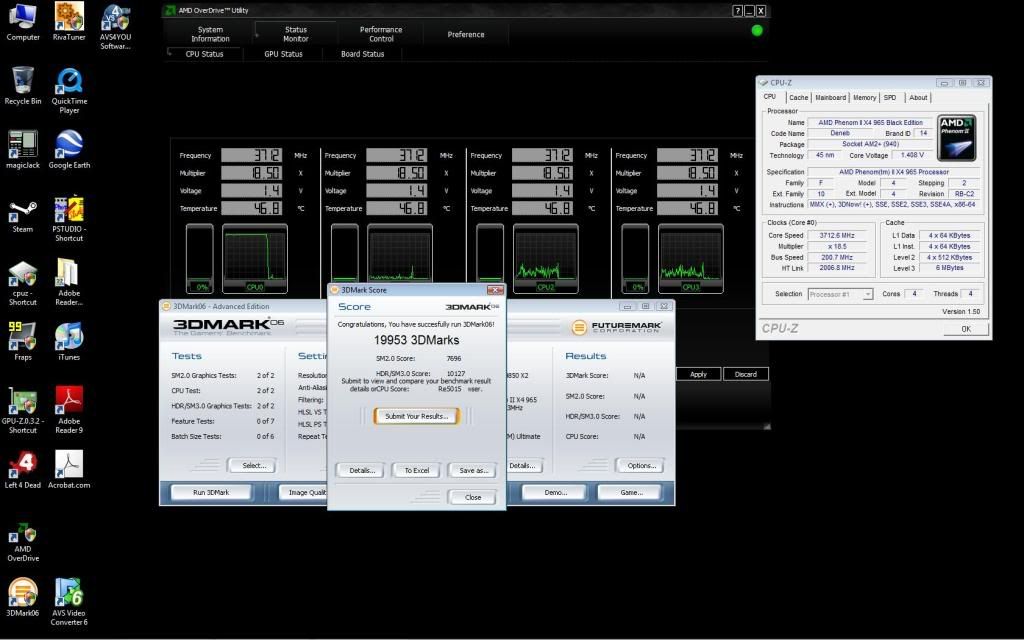1024x640 pixels.
Task: Click the Details button in 3DMark Score dialog
Action: click(362, 470)
